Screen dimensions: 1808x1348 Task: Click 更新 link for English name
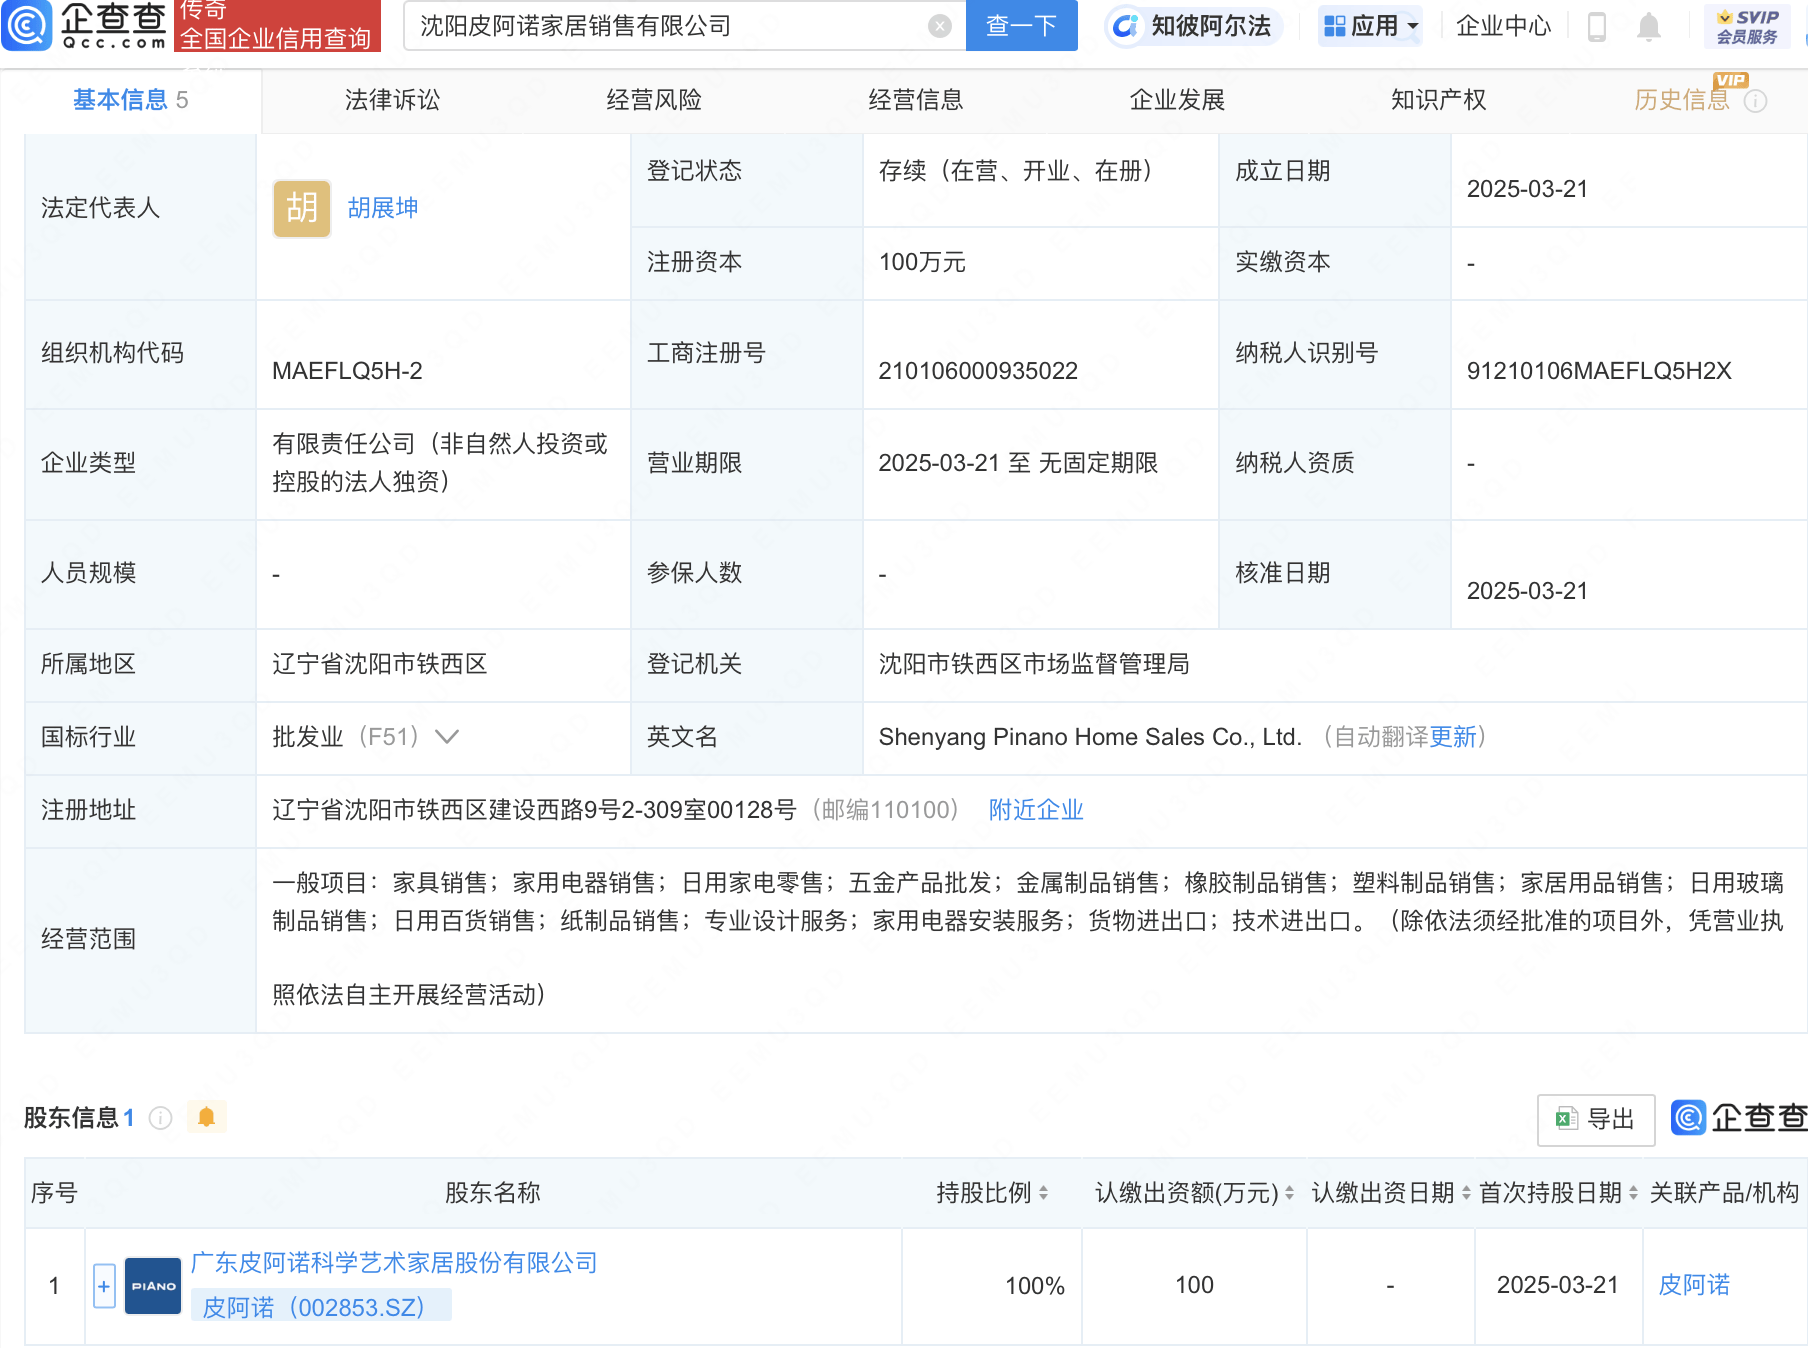tap(1453, 737)
